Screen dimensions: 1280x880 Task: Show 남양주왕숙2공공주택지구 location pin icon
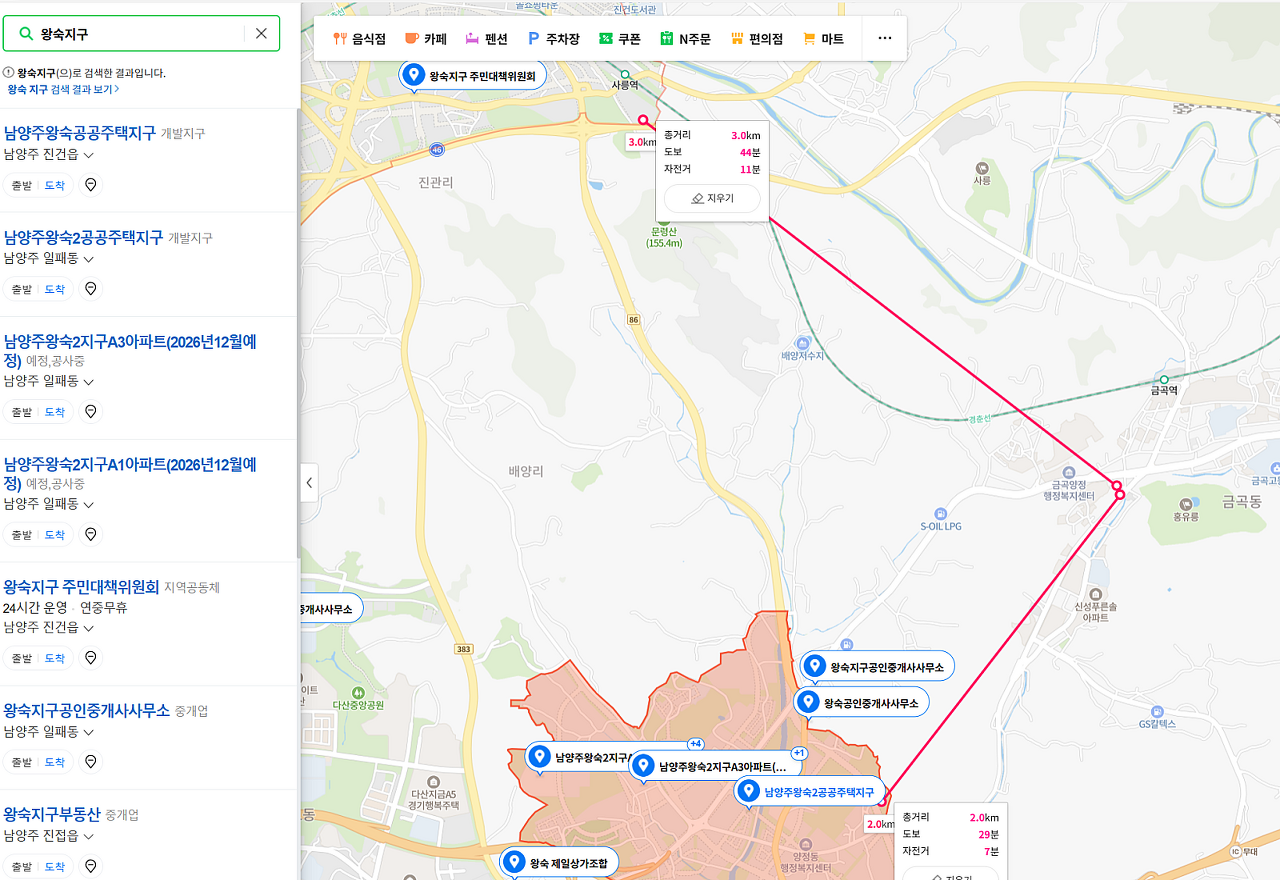tap(91, 289)
